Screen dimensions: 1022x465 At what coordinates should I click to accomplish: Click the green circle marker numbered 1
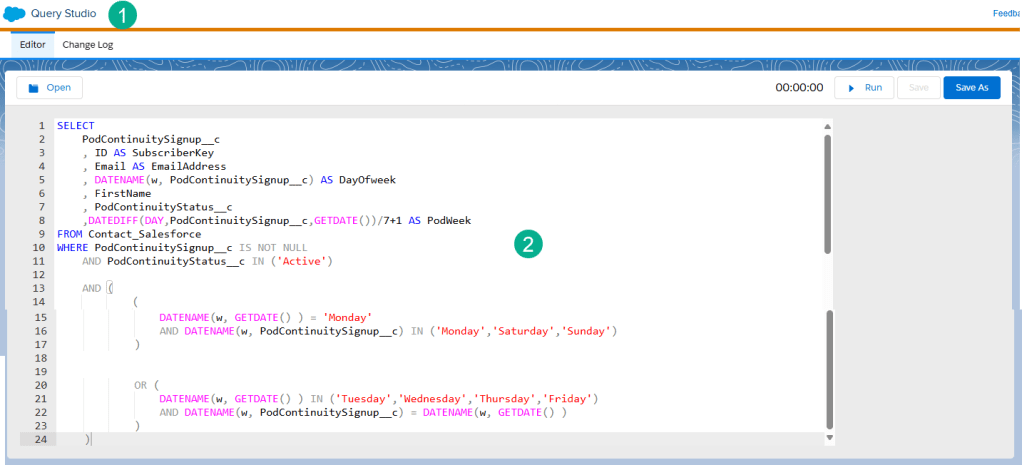[x=121, y=15]
